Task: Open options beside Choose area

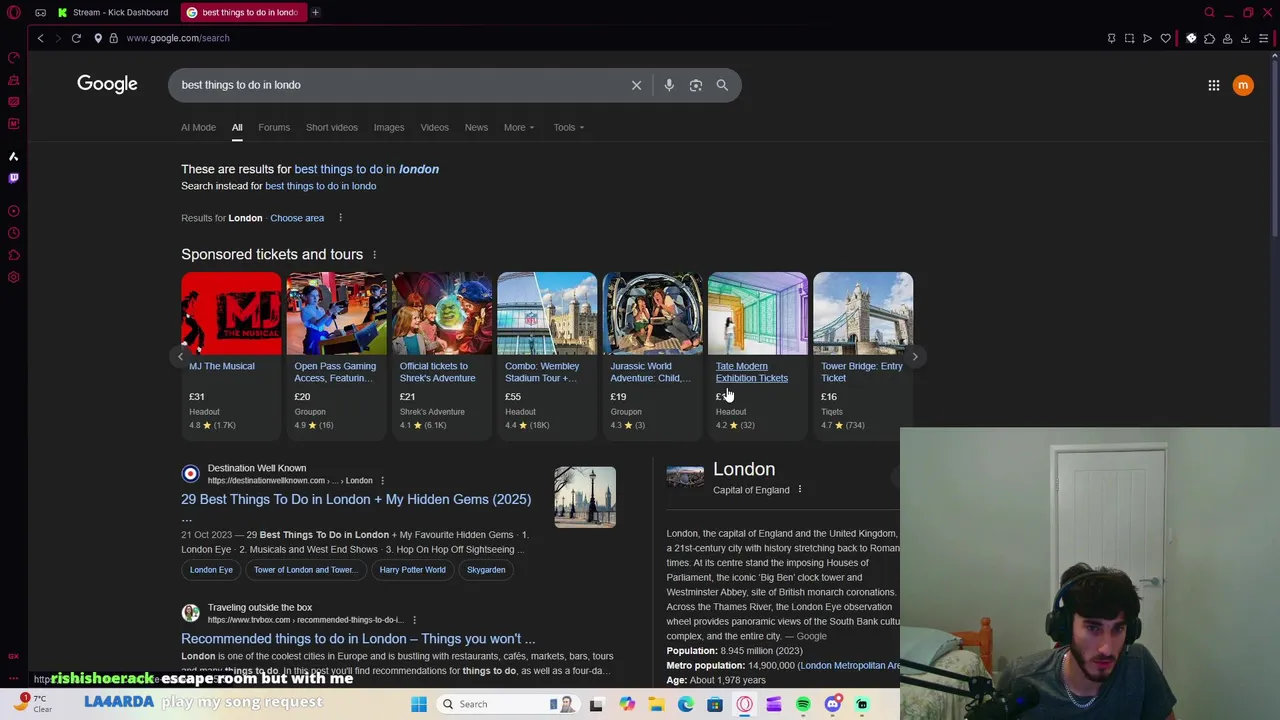Action: 340,218
